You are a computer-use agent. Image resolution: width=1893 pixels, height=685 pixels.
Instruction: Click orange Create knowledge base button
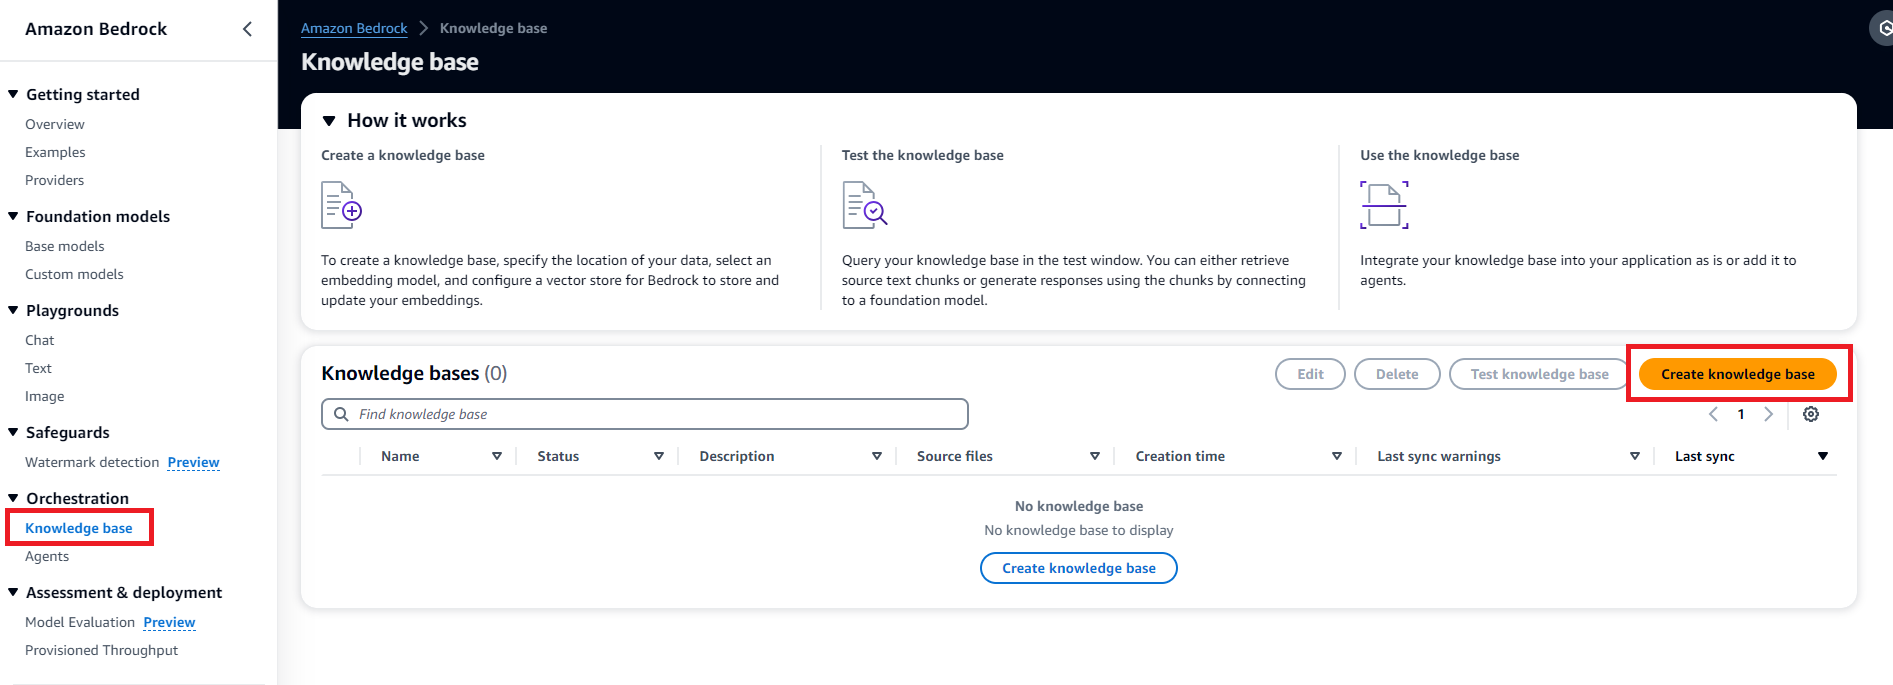[x=1738, y=374]
